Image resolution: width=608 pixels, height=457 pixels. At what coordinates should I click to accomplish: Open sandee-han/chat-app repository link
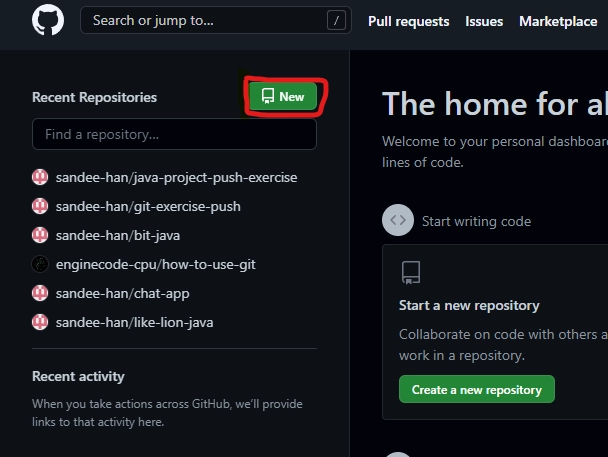pyautogui.click(x=122, y=293)
